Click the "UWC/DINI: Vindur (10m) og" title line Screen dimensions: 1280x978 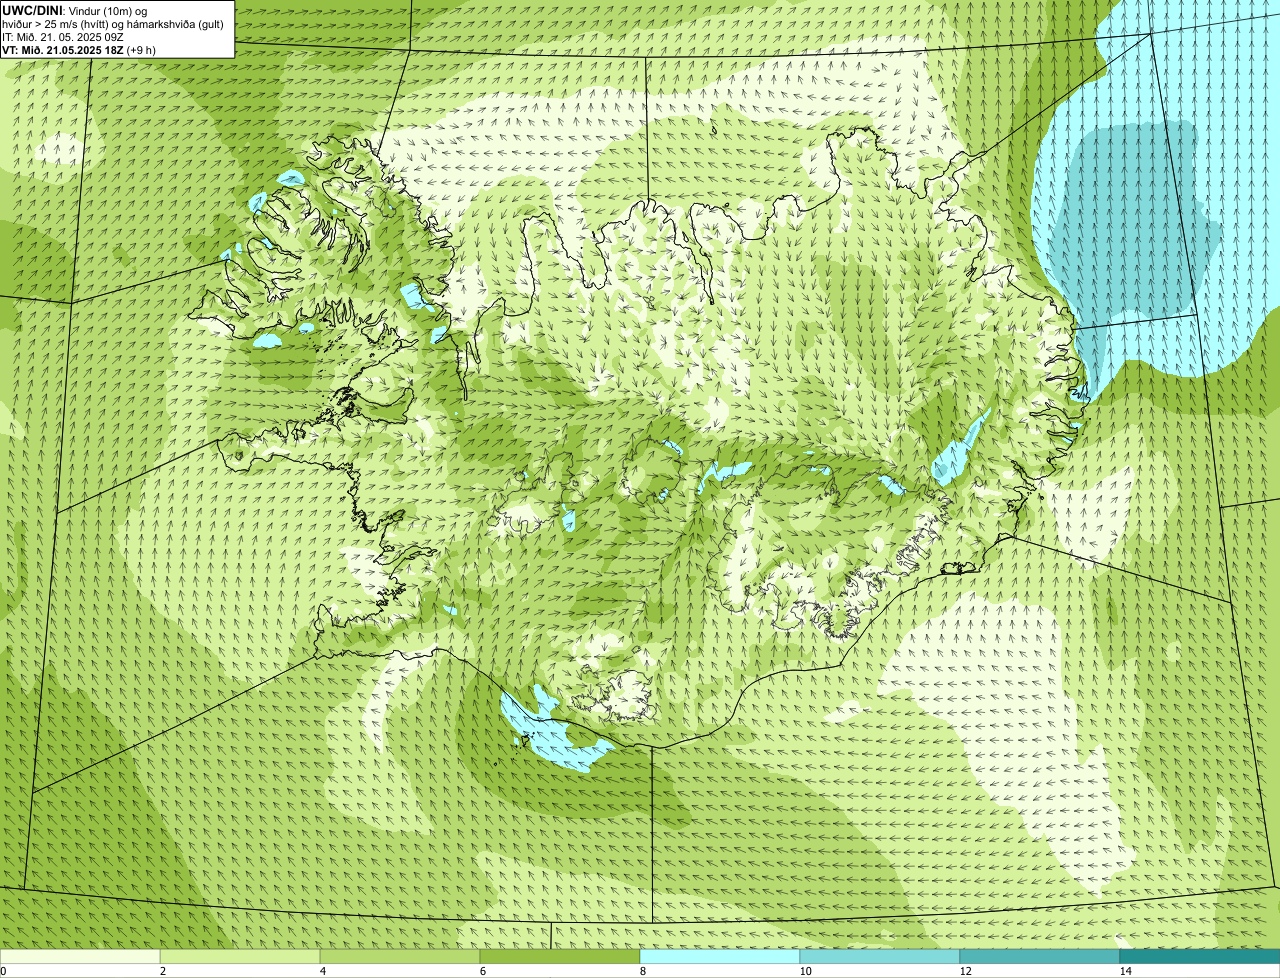pyautogui.click(x=75, y=10)
